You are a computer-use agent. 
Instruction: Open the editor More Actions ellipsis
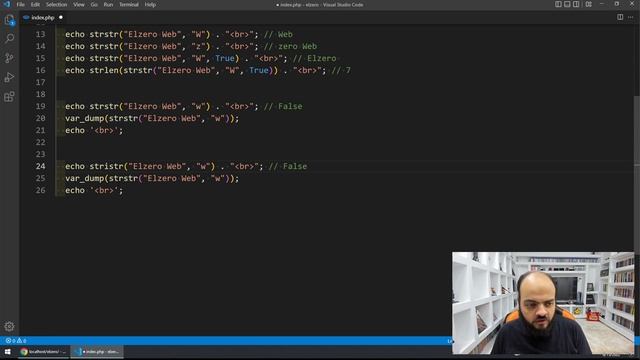coord(631,17)
